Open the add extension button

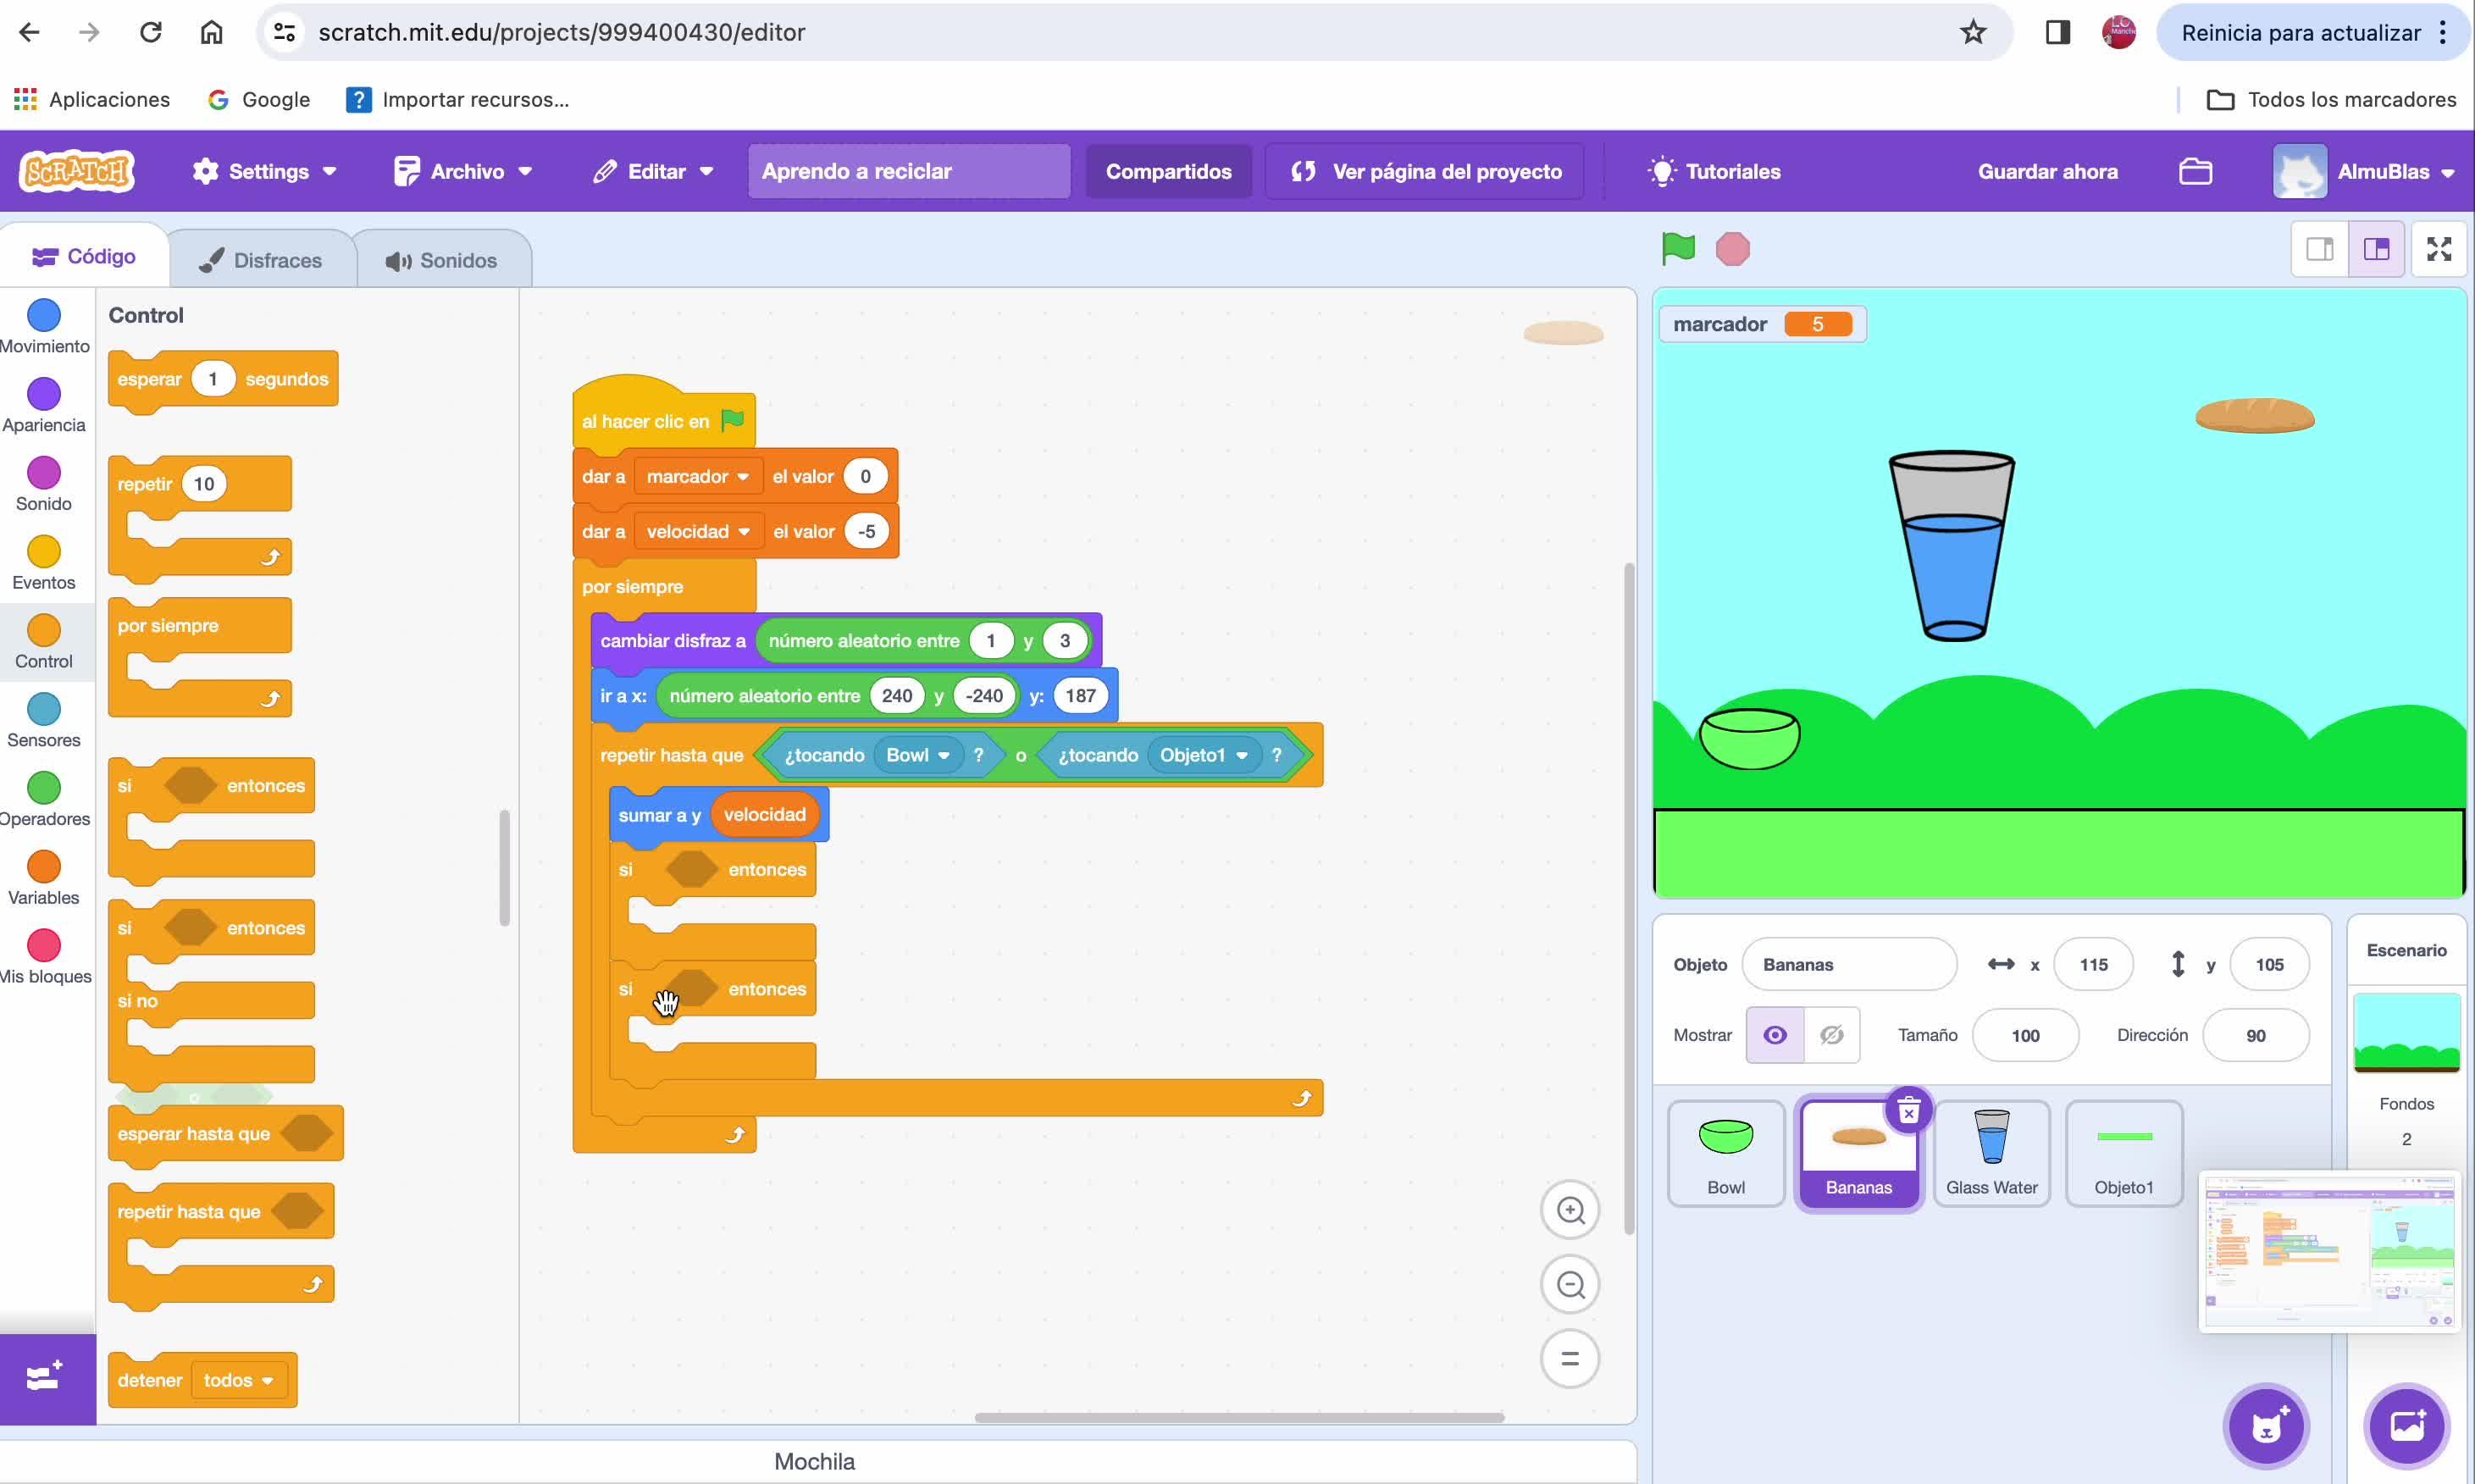coord(47,1378)
